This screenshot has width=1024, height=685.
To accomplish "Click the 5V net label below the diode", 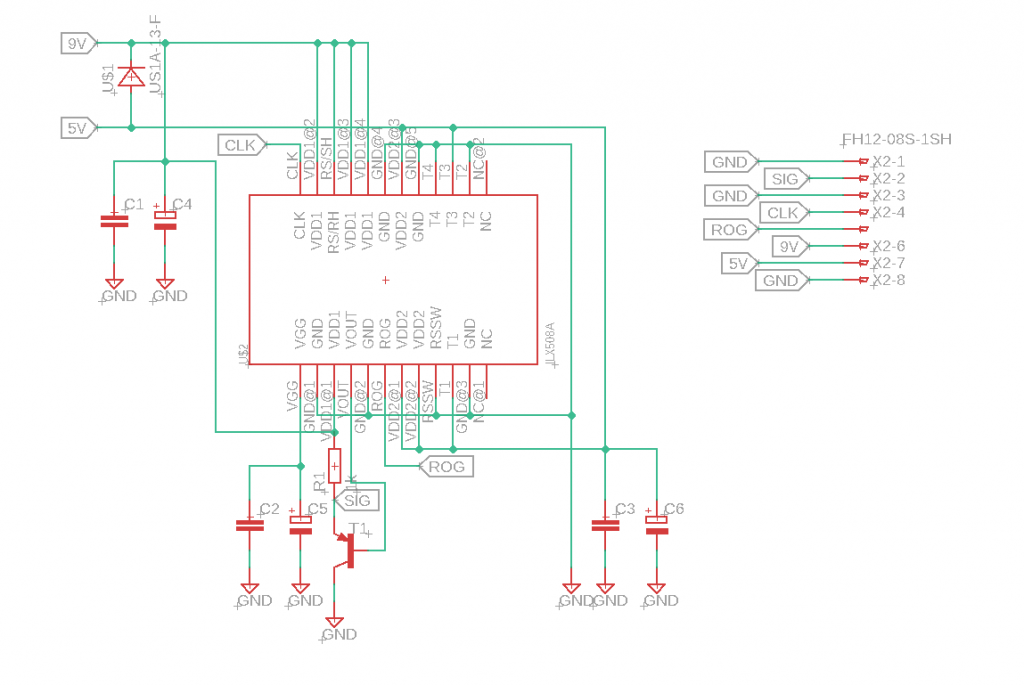I will click(78, 128).
